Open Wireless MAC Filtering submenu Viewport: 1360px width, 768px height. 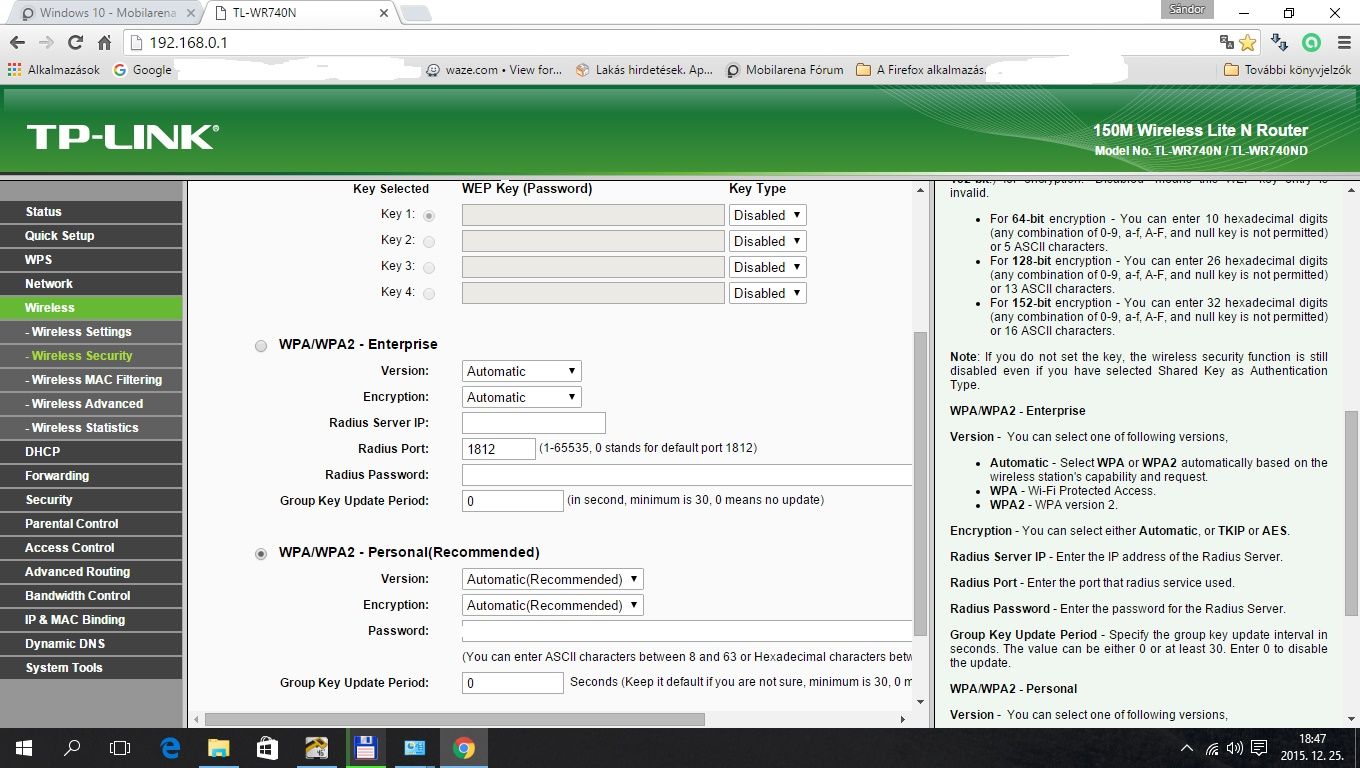pos(91,380)
